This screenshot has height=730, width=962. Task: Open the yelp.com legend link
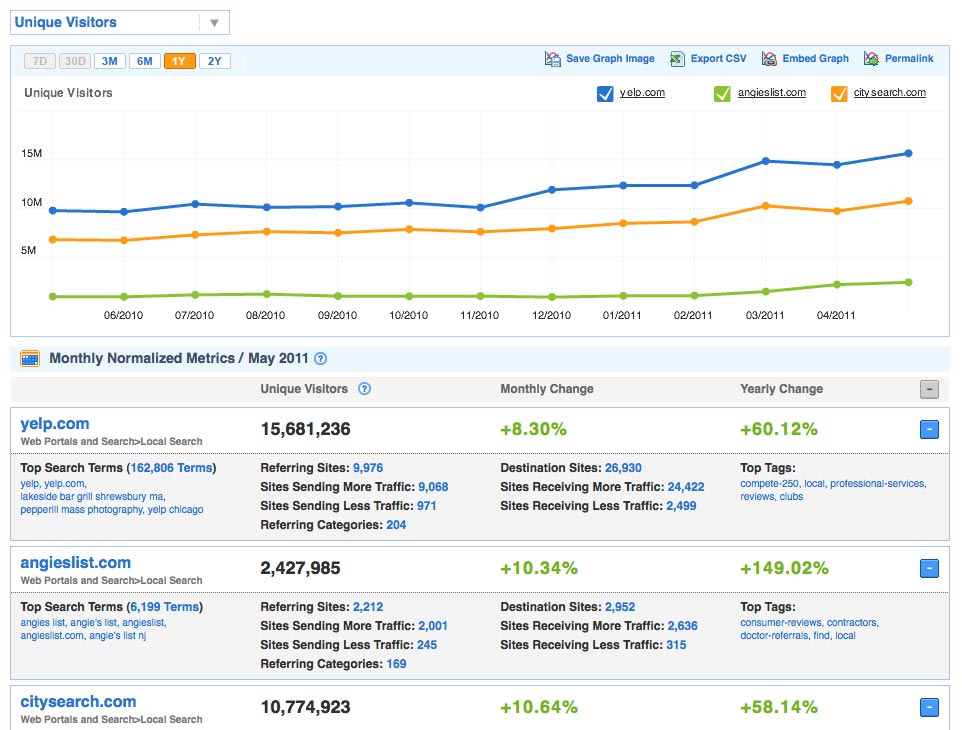(x=642, y=93)
